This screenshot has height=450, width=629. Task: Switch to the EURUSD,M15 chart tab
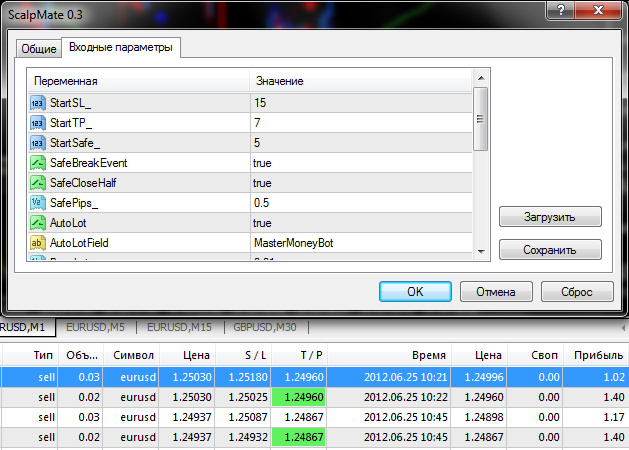click(x=179, y=327)
